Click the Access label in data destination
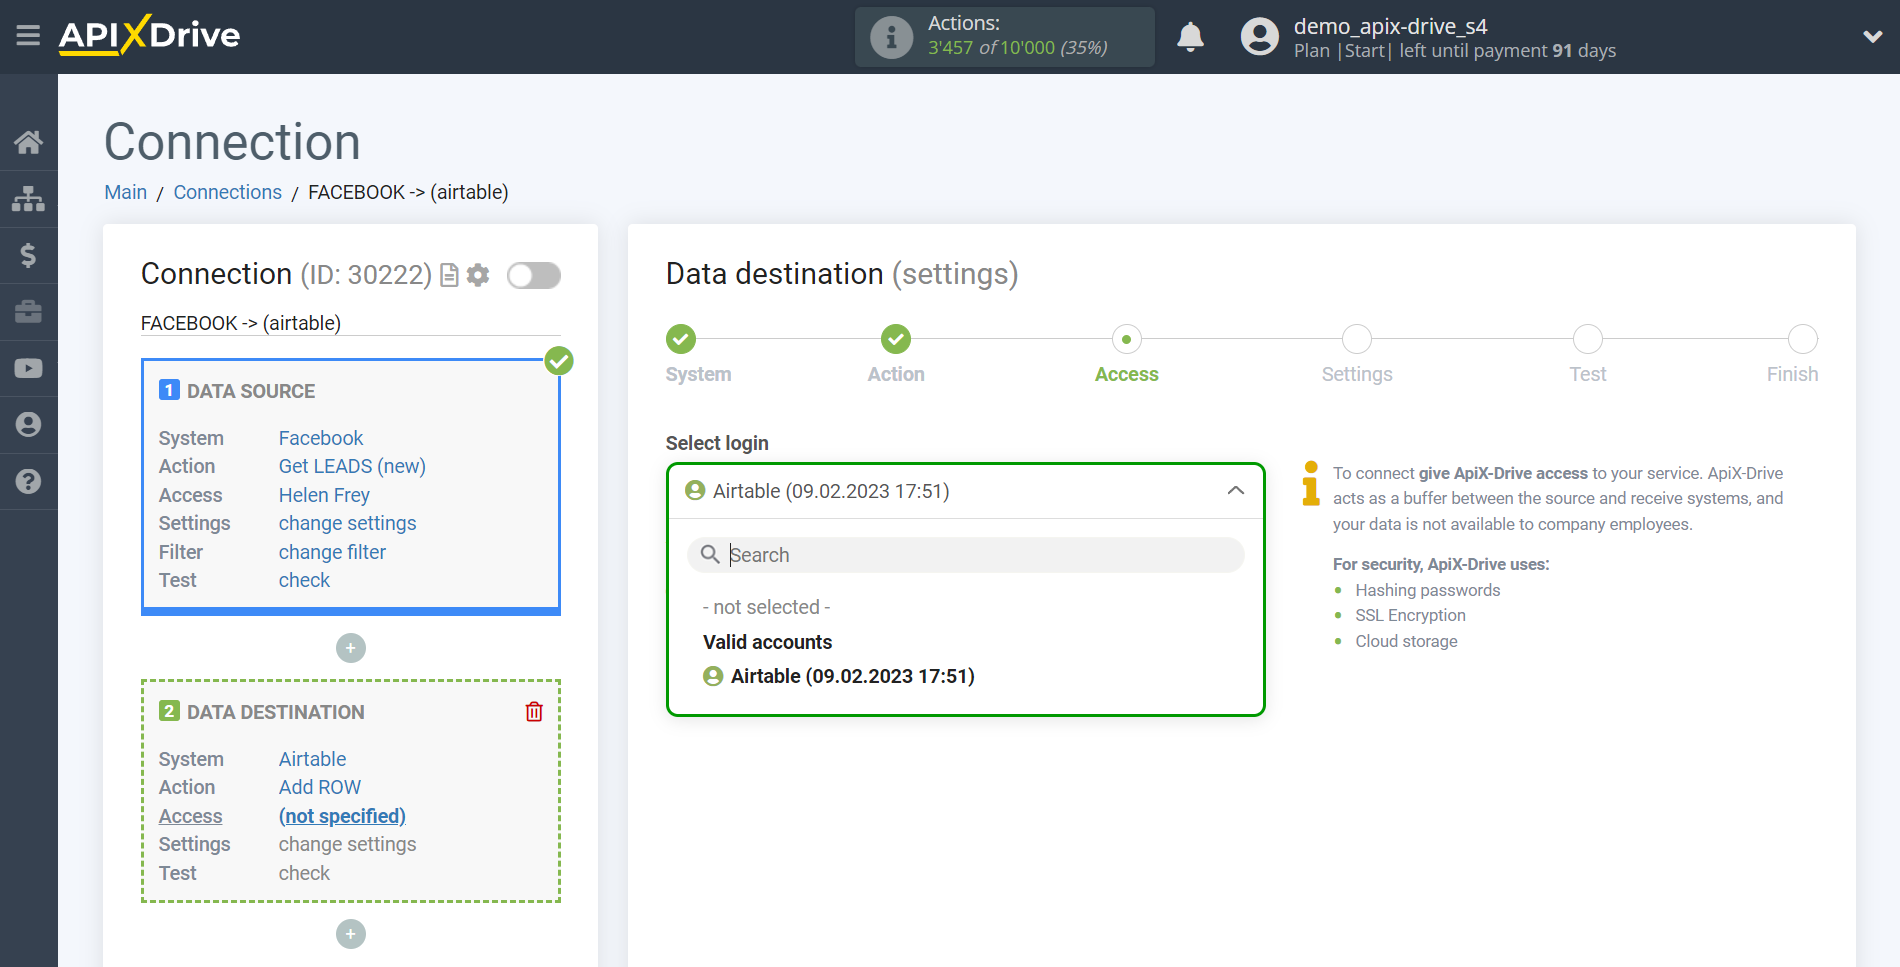The image size is (1900, 967). click(x=190, y=816)
